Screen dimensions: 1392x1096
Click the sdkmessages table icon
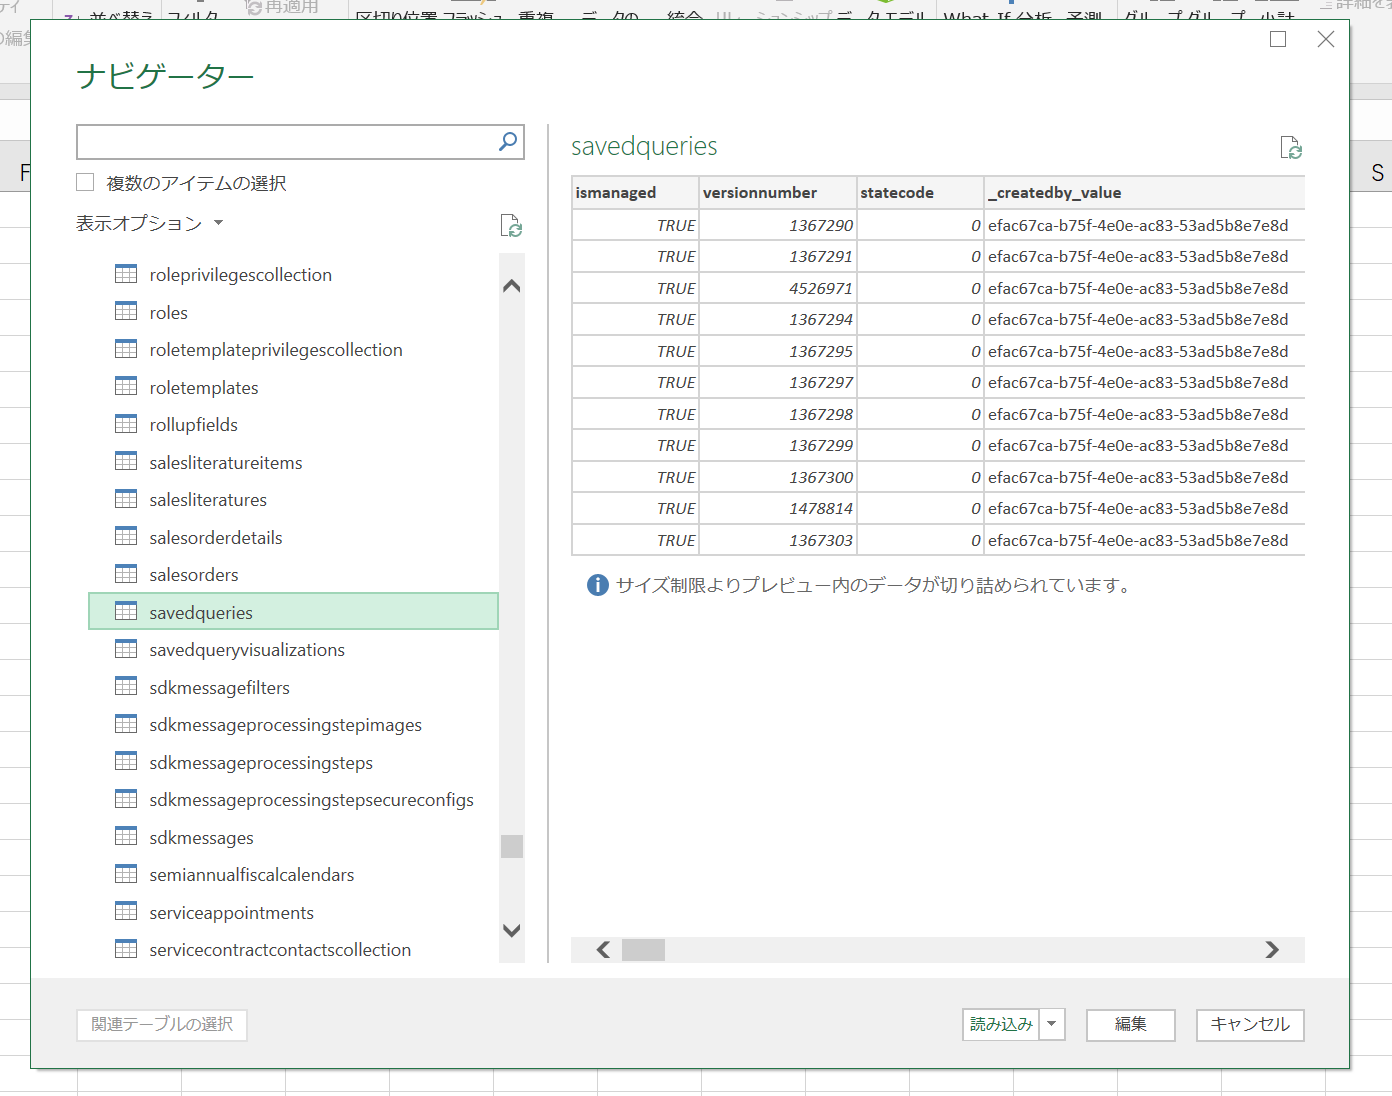[x=126, y=837]
